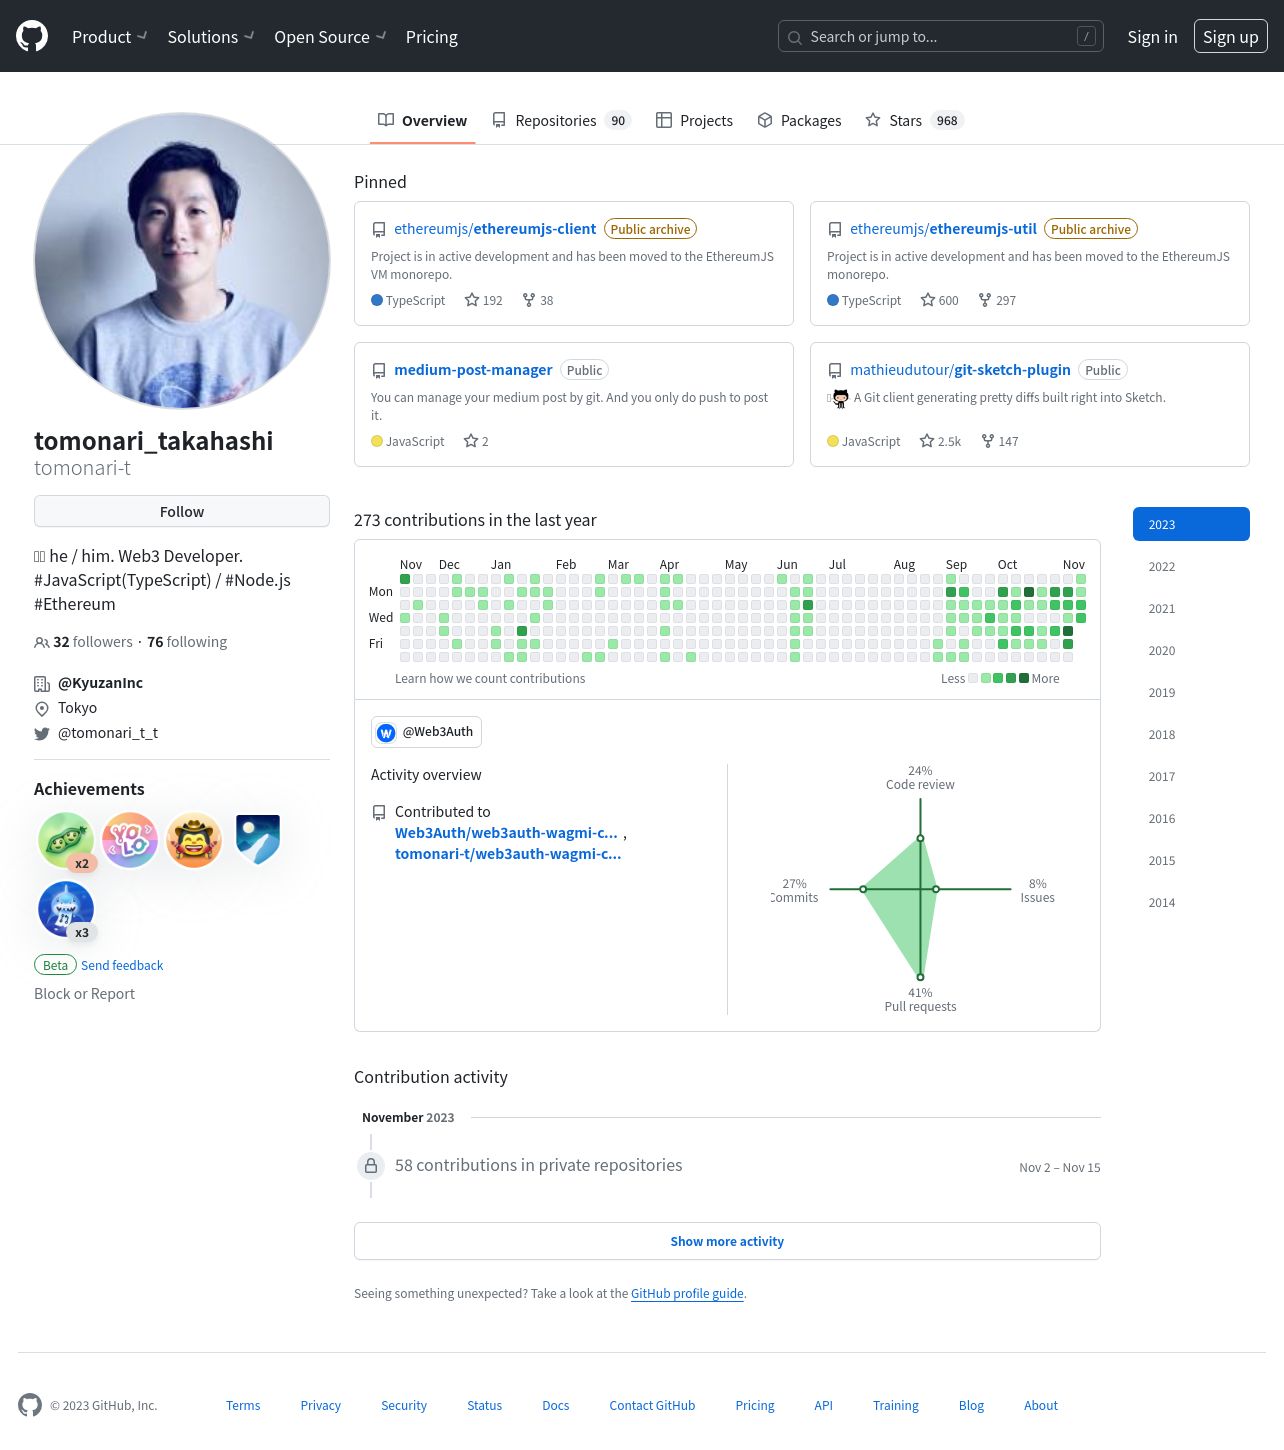Open the 76 following link
This screenshot has width=1284, height=1450.
[187, 642]
